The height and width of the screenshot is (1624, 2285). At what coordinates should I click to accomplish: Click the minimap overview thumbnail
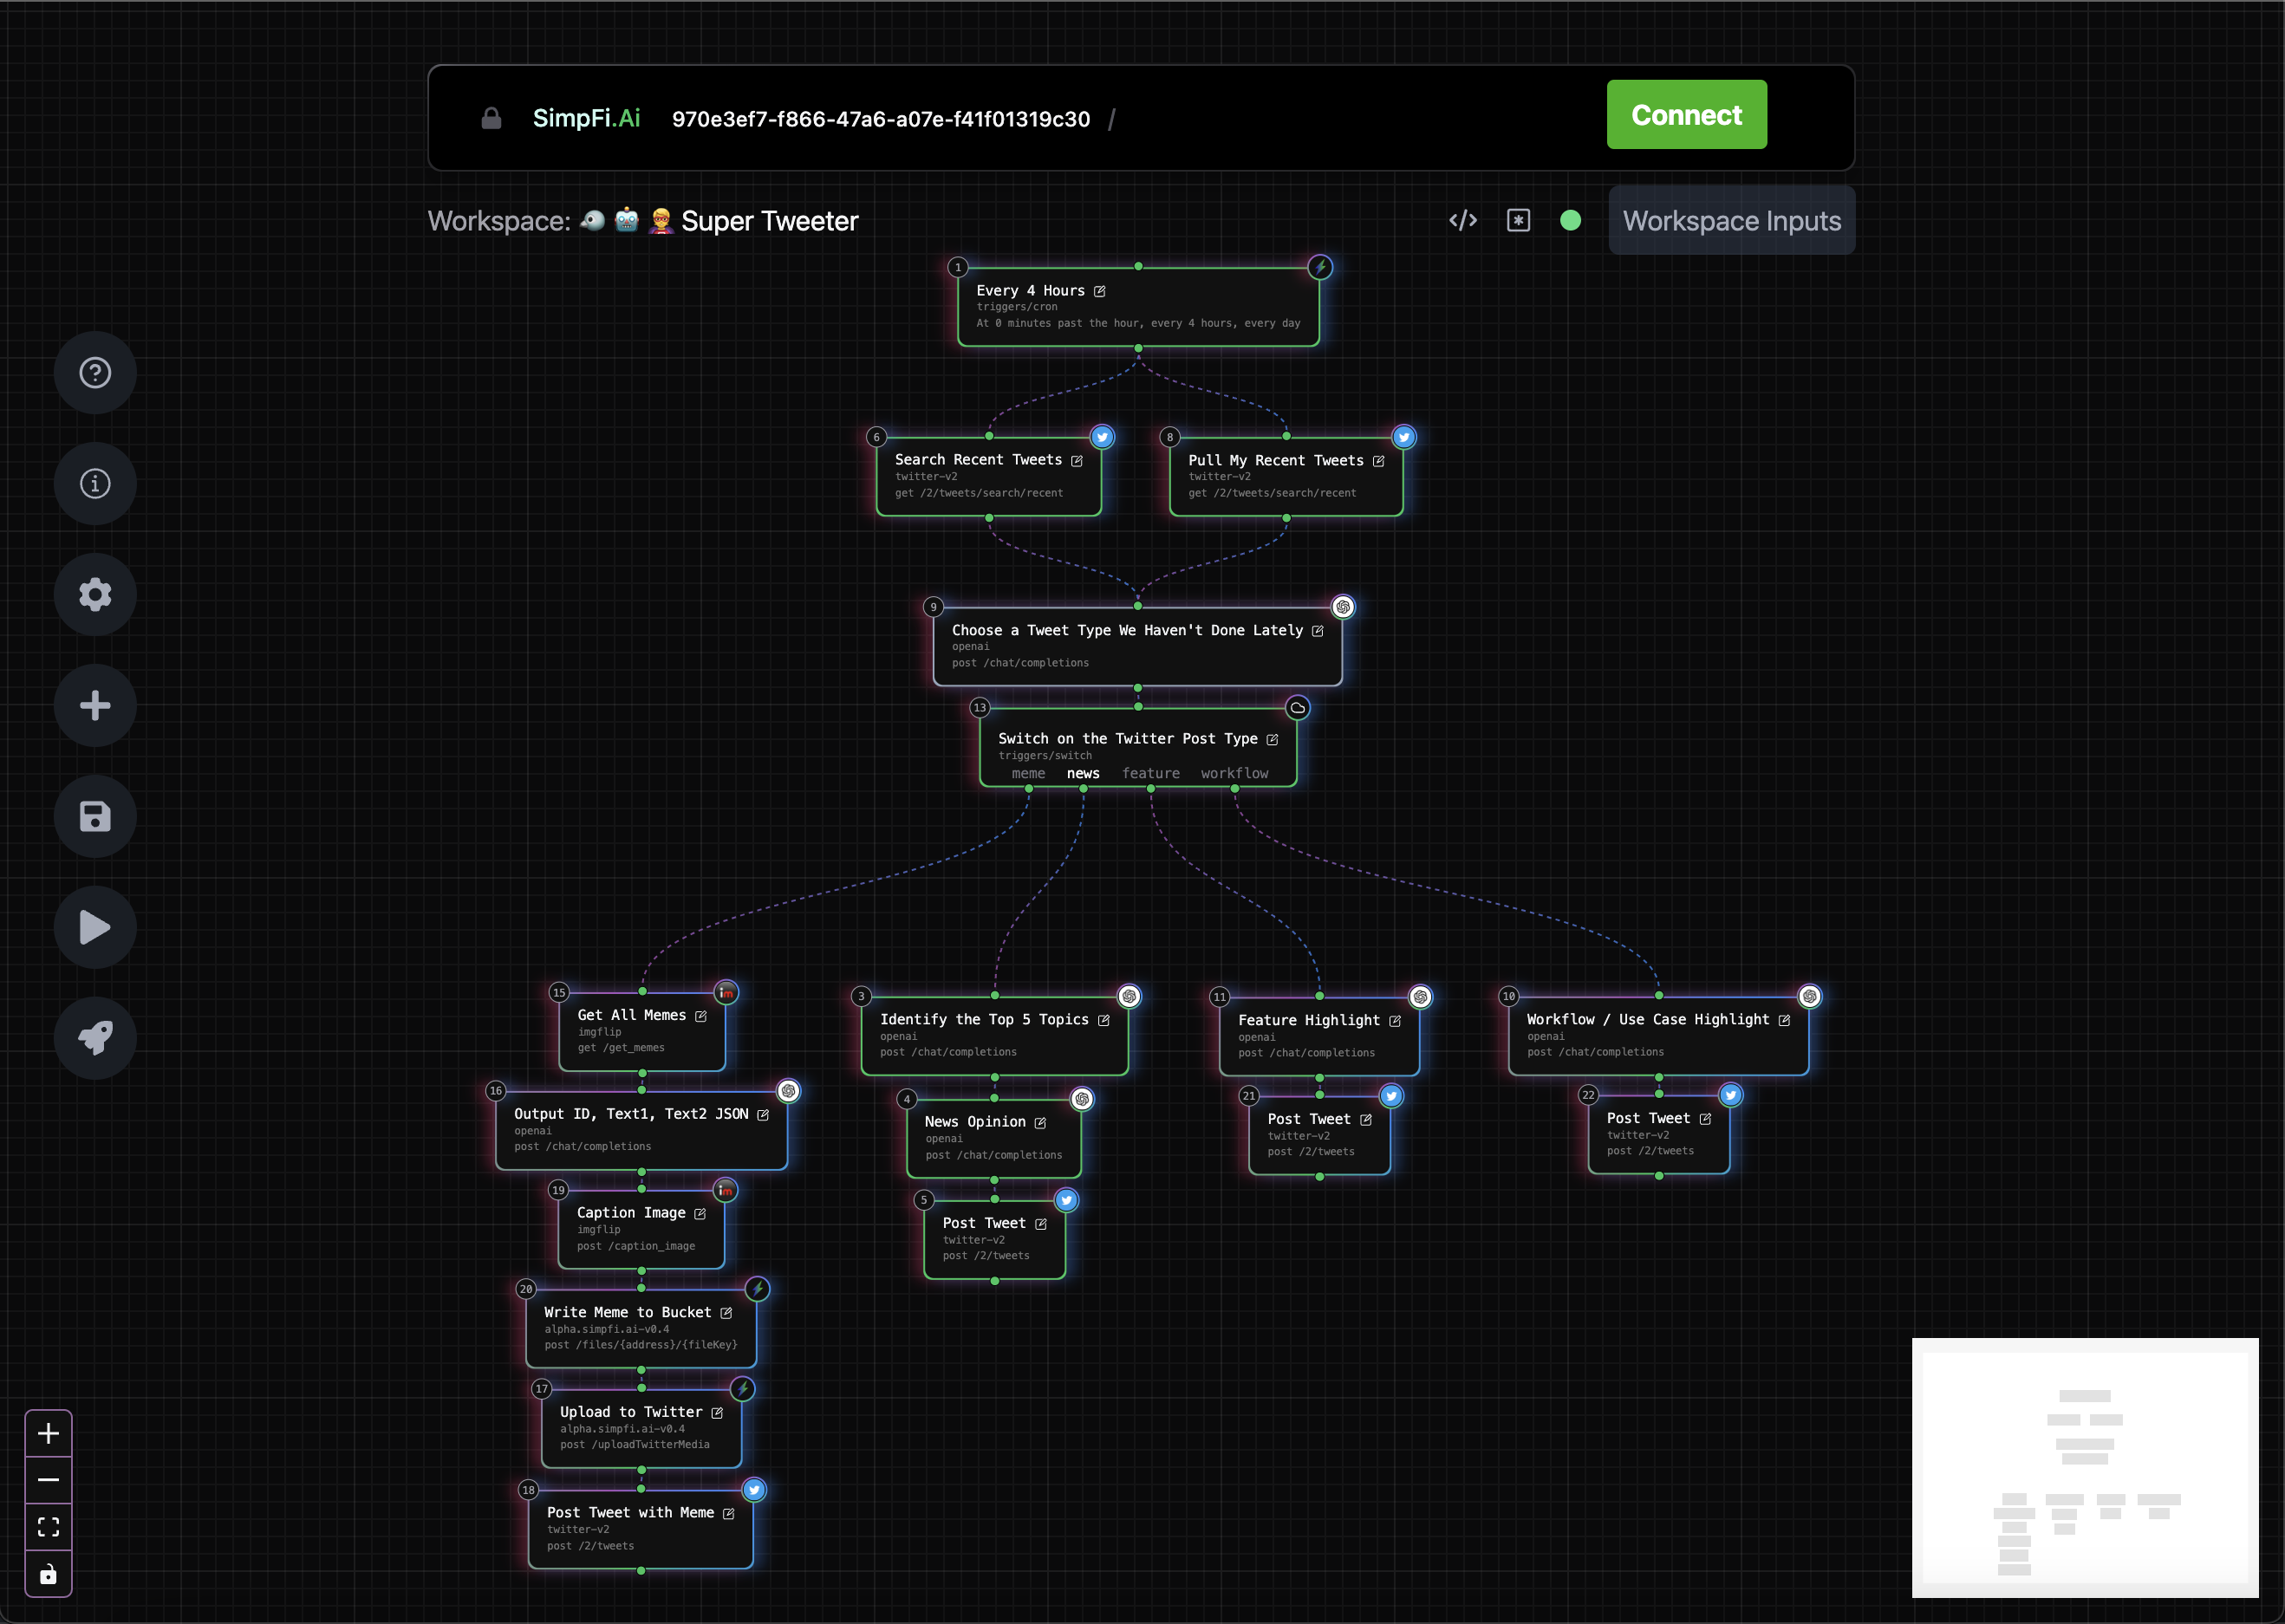pyautogui.click(x=2085, y=1467)
